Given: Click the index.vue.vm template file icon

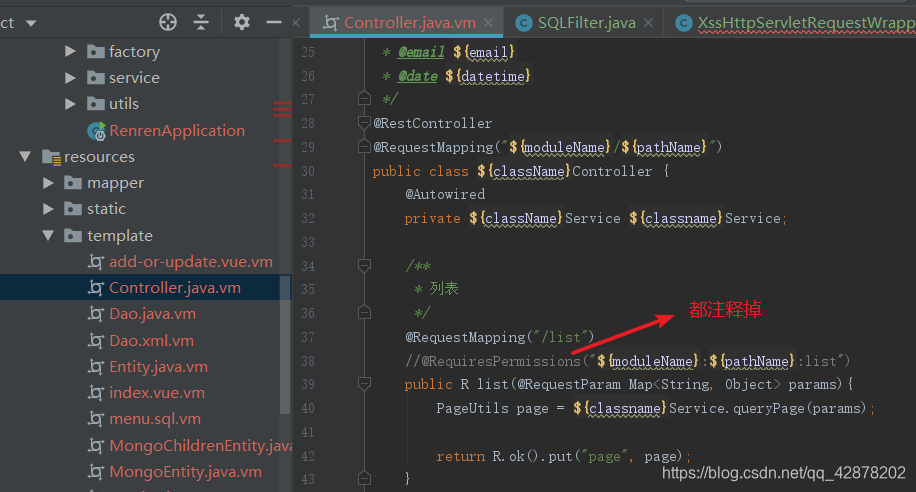Looking at the screenshot, I should [96, 393].
